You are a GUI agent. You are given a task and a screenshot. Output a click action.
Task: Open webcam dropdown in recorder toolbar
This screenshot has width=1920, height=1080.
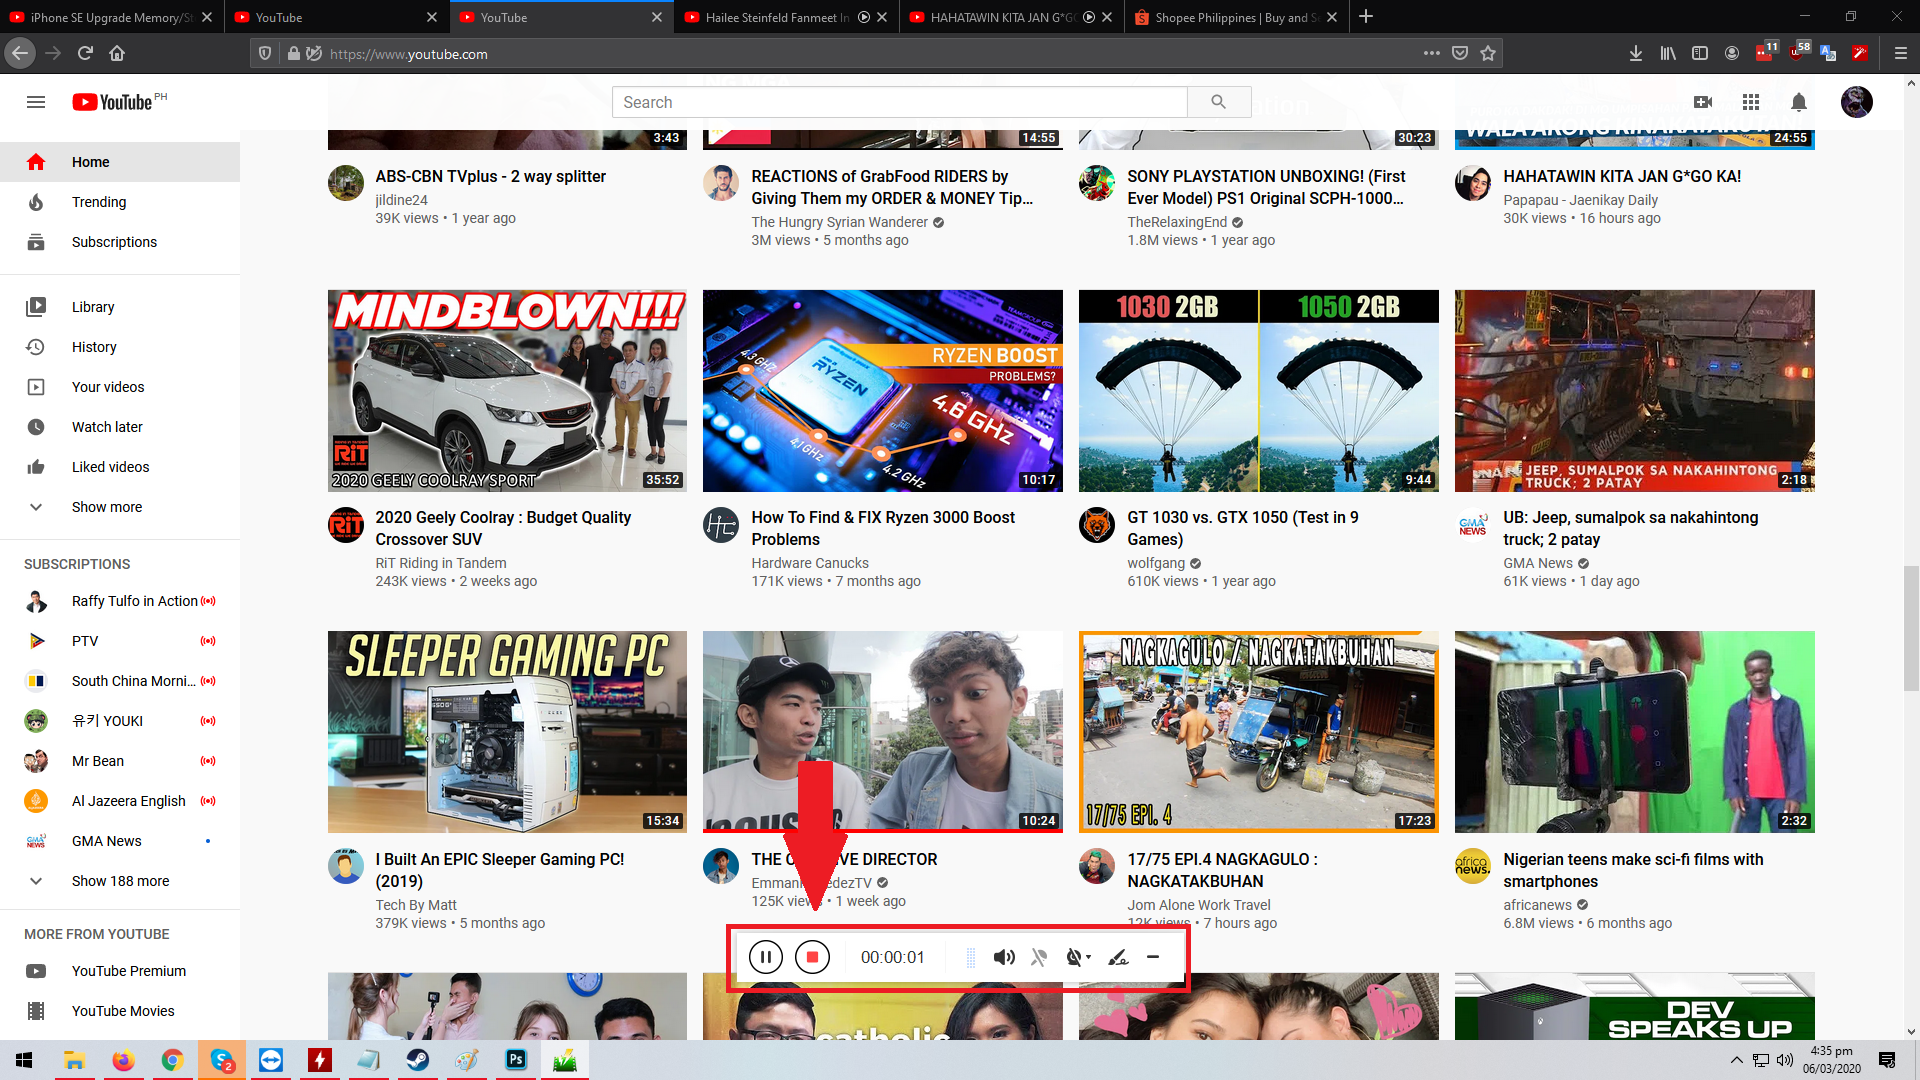1079,957
